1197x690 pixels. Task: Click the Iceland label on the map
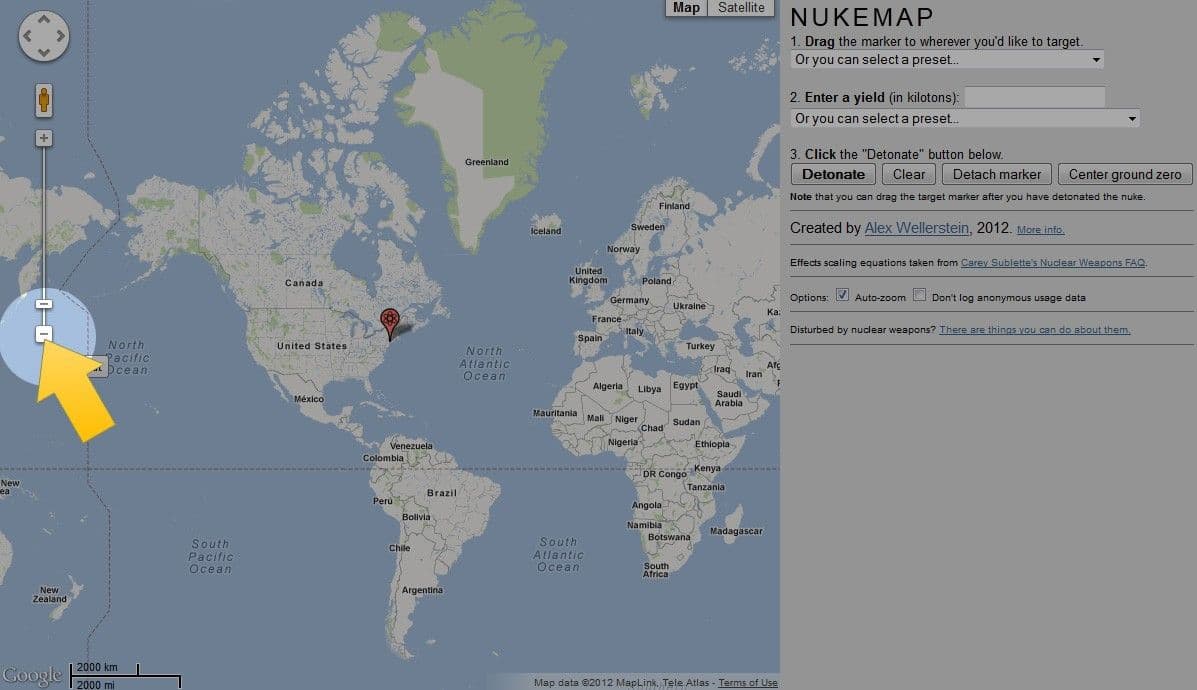546,231
